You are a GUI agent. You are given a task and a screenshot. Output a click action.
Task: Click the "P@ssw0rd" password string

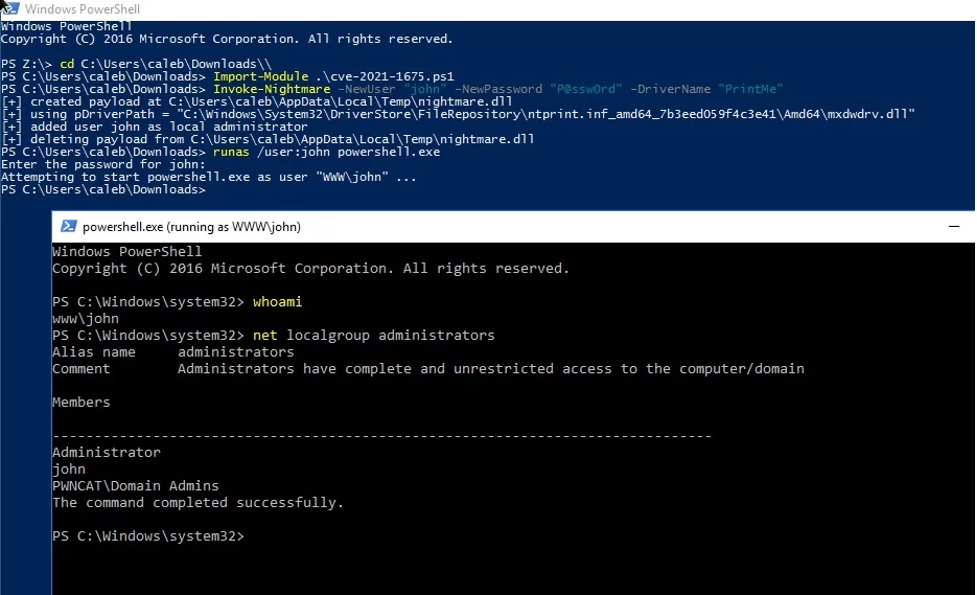pos(586,89)
